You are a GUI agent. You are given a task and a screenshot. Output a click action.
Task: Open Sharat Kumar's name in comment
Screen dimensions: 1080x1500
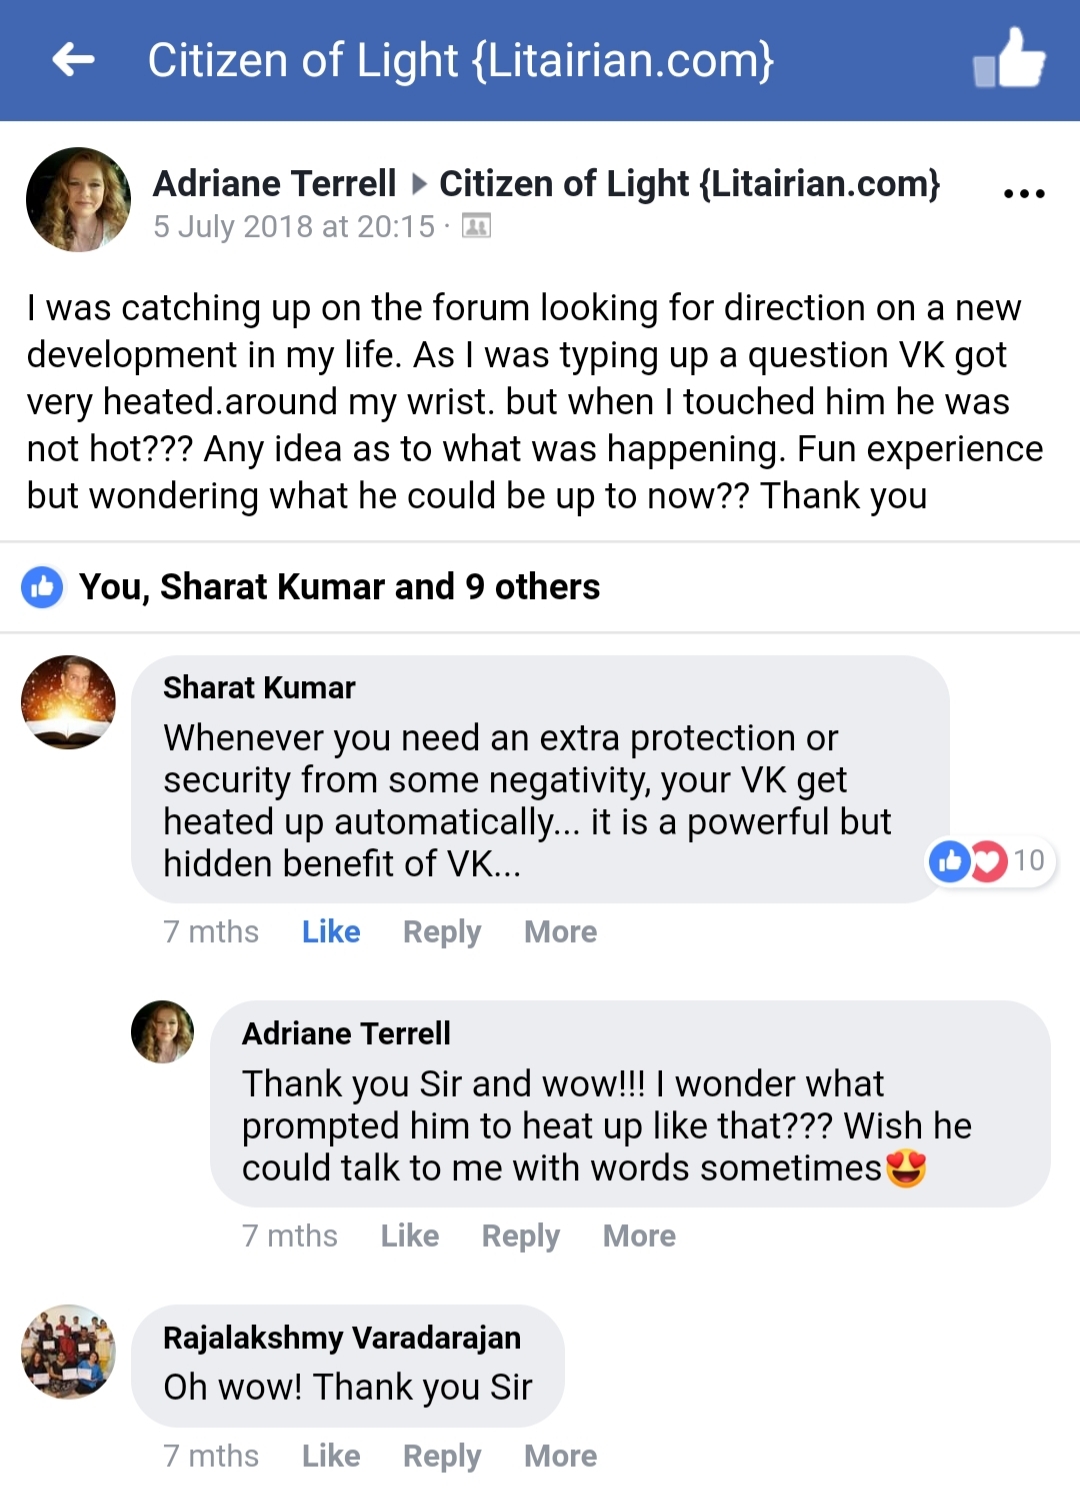259,688
